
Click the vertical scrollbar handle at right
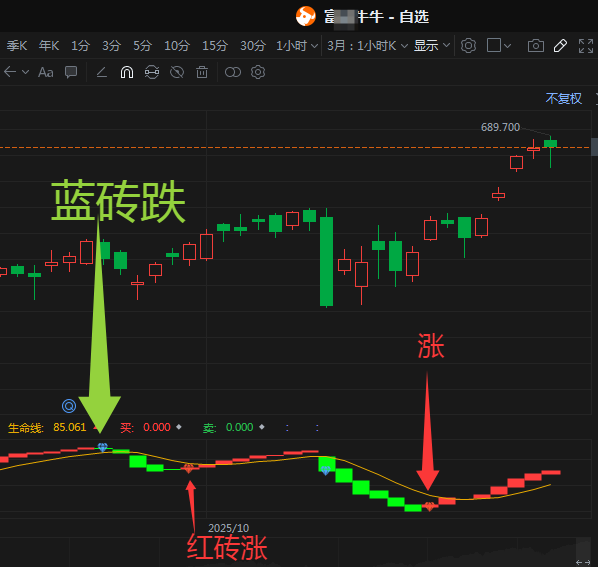[x=594, y=147]
